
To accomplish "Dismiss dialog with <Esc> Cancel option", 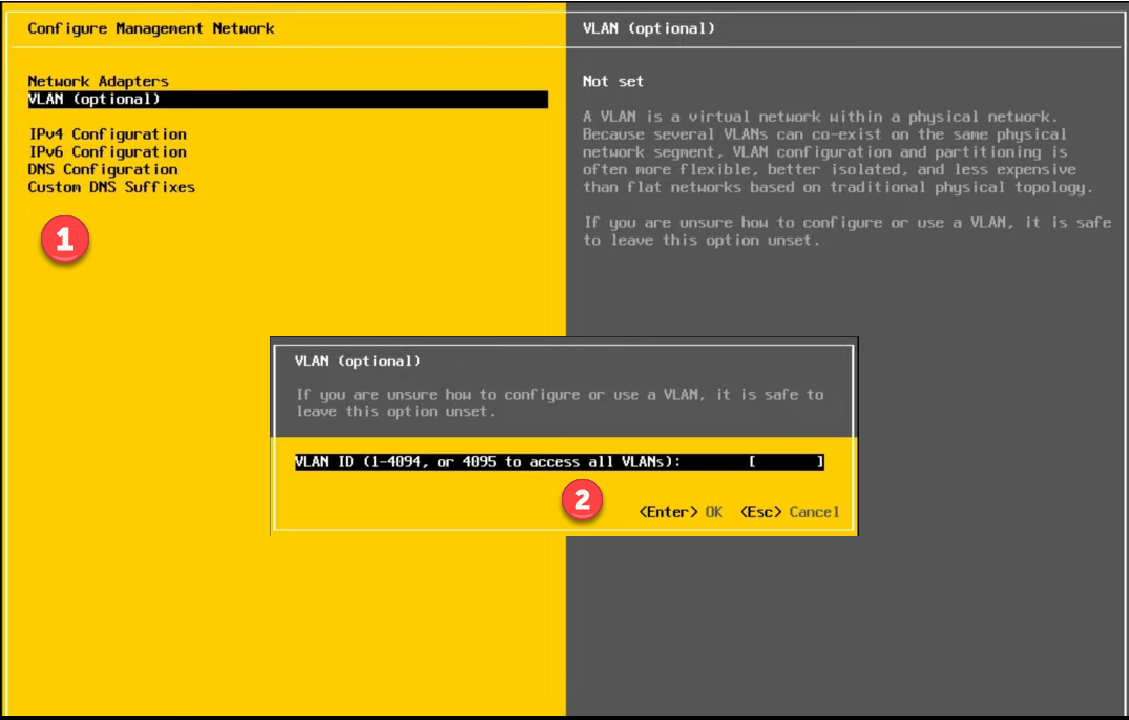I will [789, 512].
